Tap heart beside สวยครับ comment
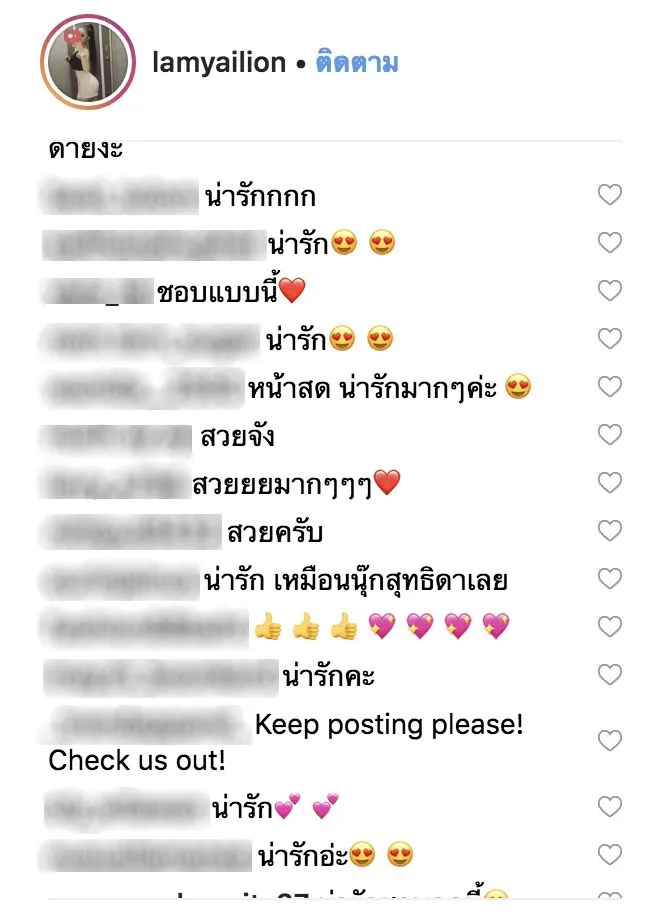The height and width of the screenshot is (918, 664). click(610, 530)
